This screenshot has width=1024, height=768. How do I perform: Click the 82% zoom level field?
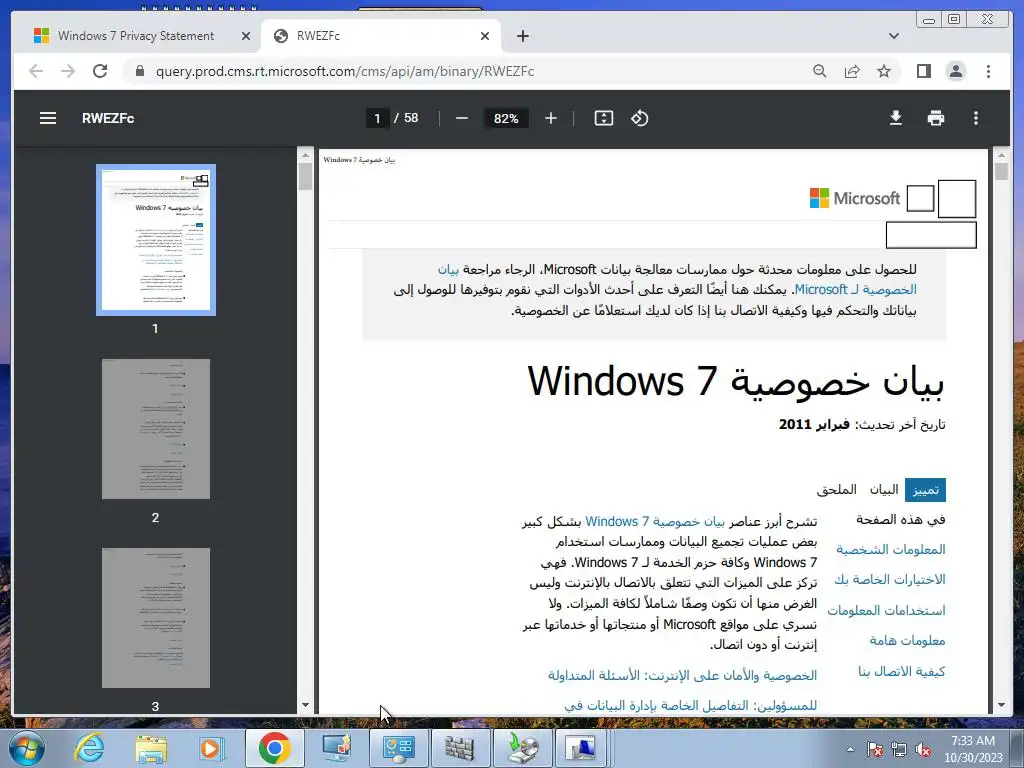pos(506,118)
